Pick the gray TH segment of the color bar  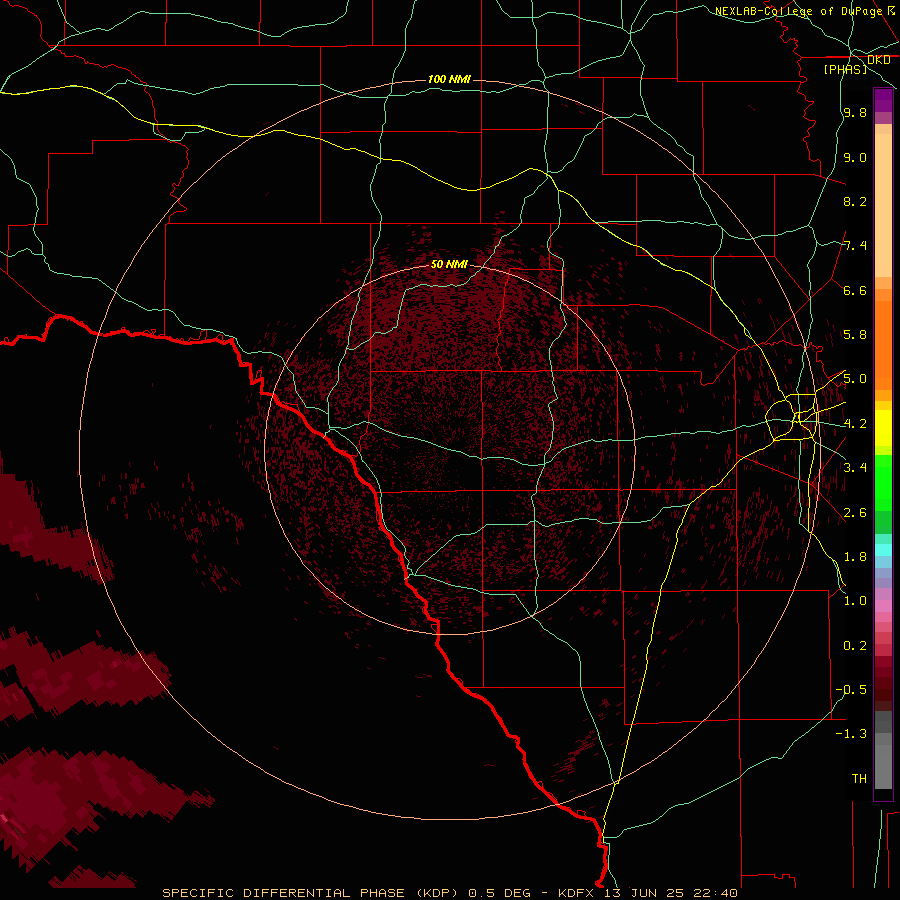point(883,766)
